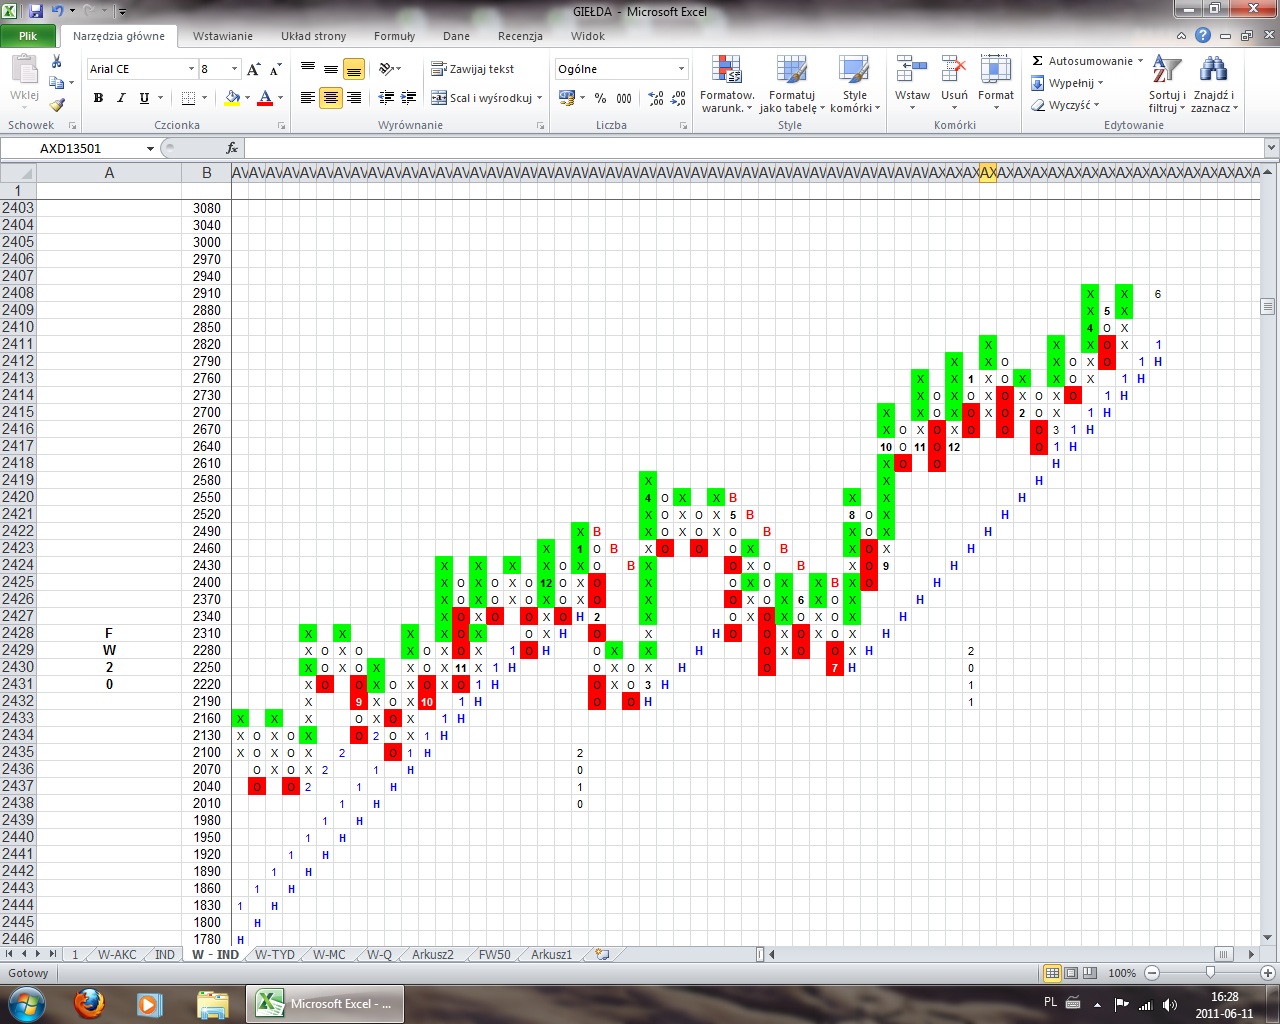Open Sortuj i filtruj
The image size is (1280, 1024).
click(x=1167, y=84)
